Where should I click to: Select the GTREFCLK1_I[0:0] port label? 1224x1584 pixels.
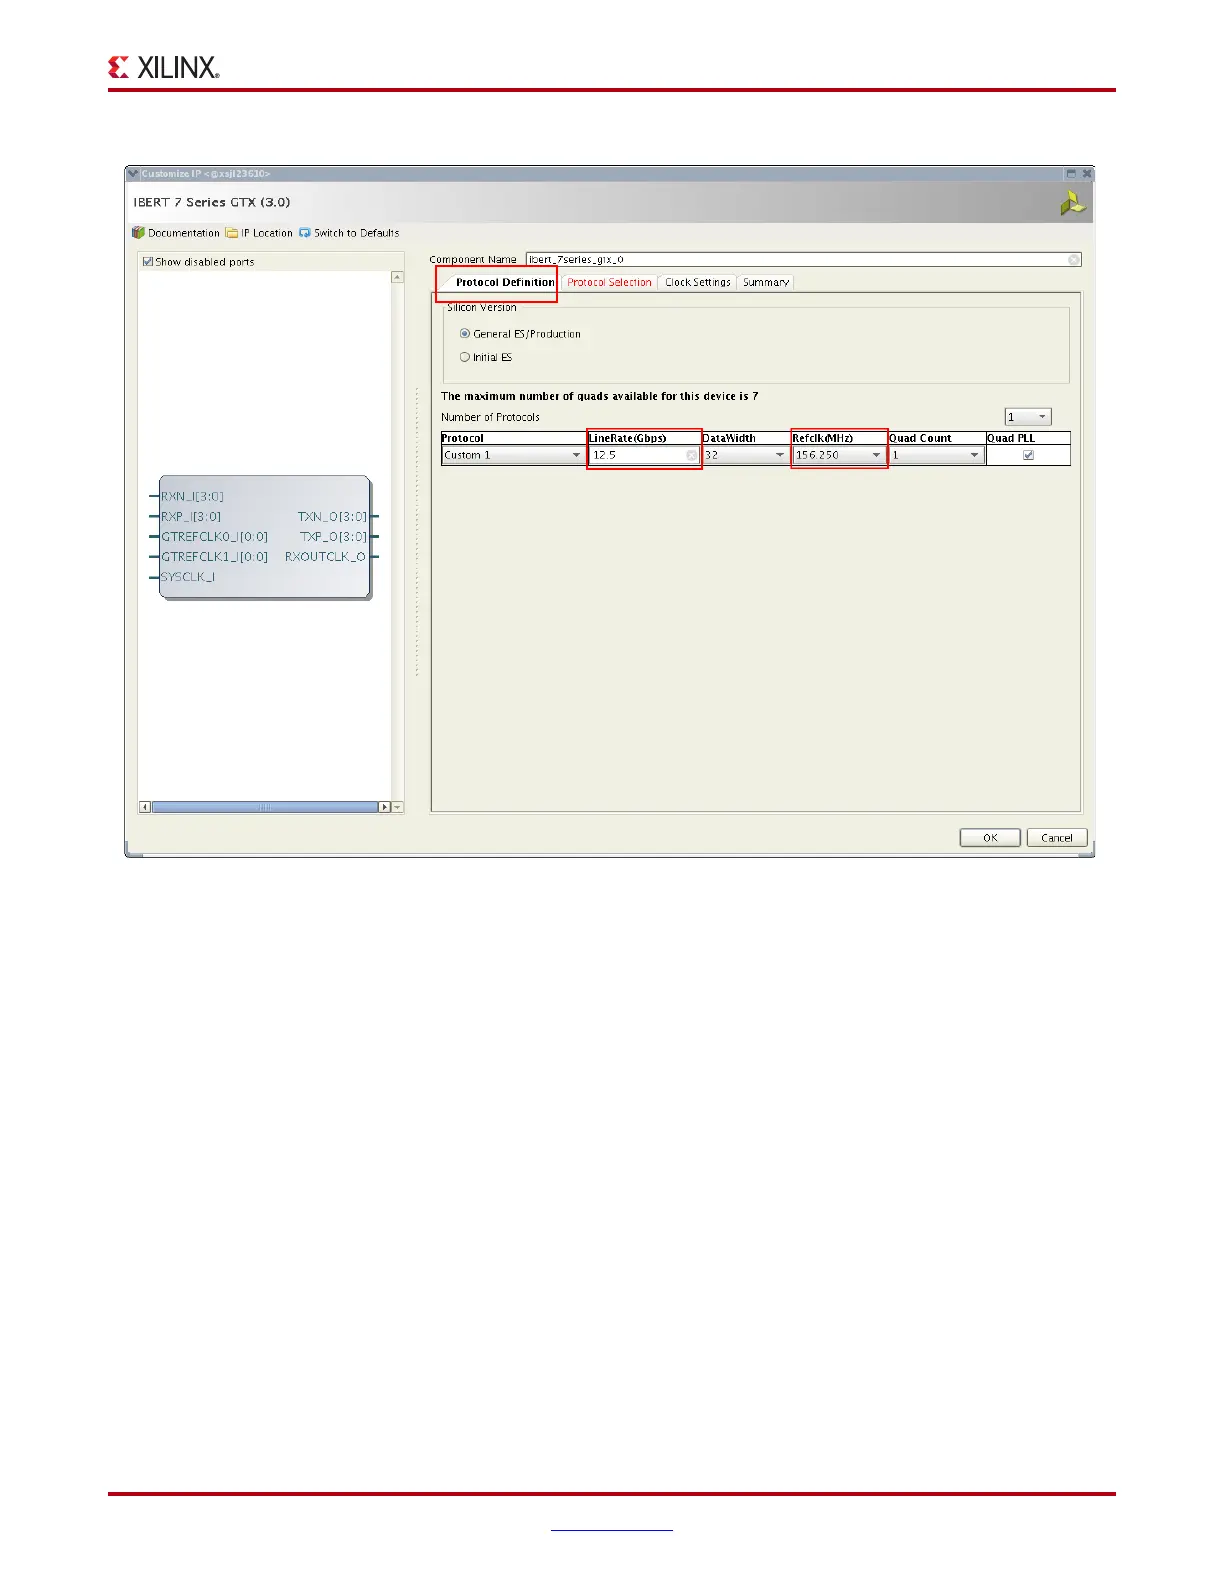[x=215, y=557]
